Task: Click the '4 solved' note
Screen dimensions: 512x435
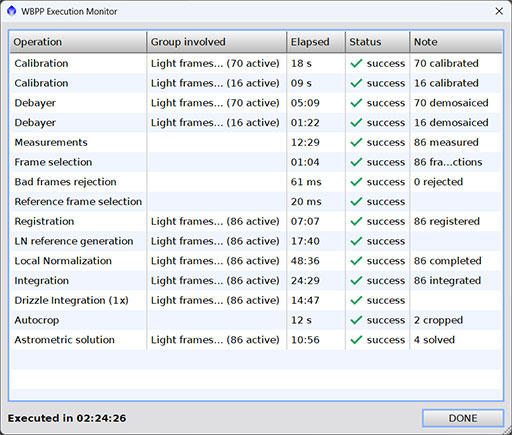Action: [434, 340]
